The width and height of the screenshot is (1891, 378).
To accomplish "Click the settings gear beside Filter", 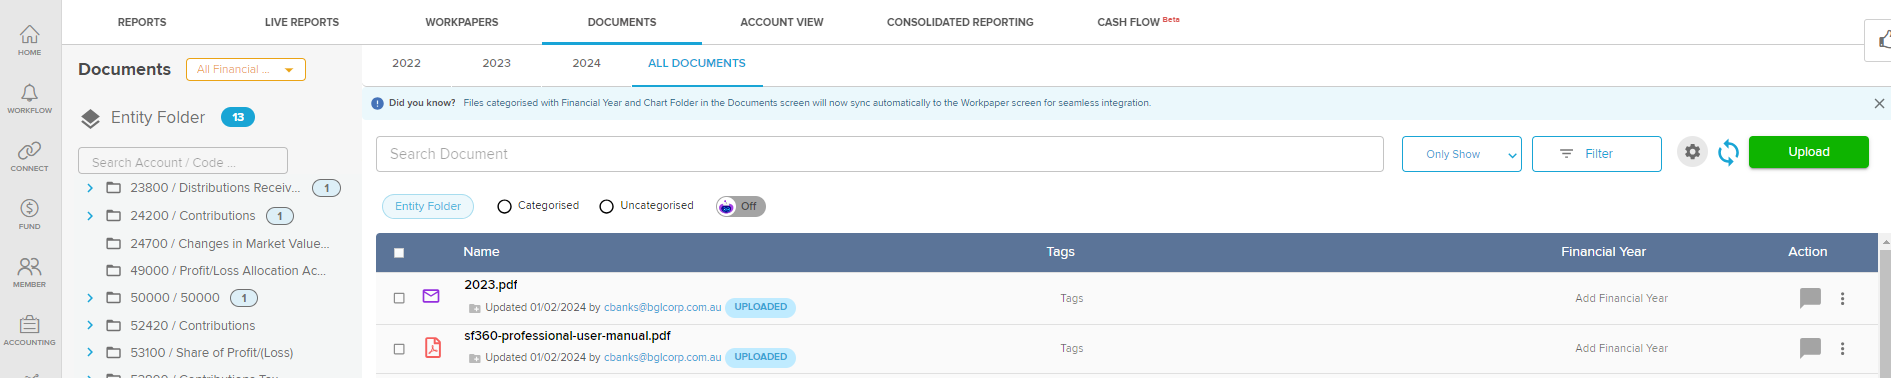I will coord(1692,152).
